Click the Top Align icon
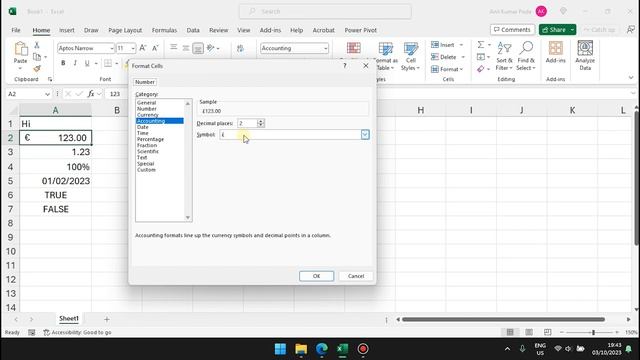 (173, 48)
